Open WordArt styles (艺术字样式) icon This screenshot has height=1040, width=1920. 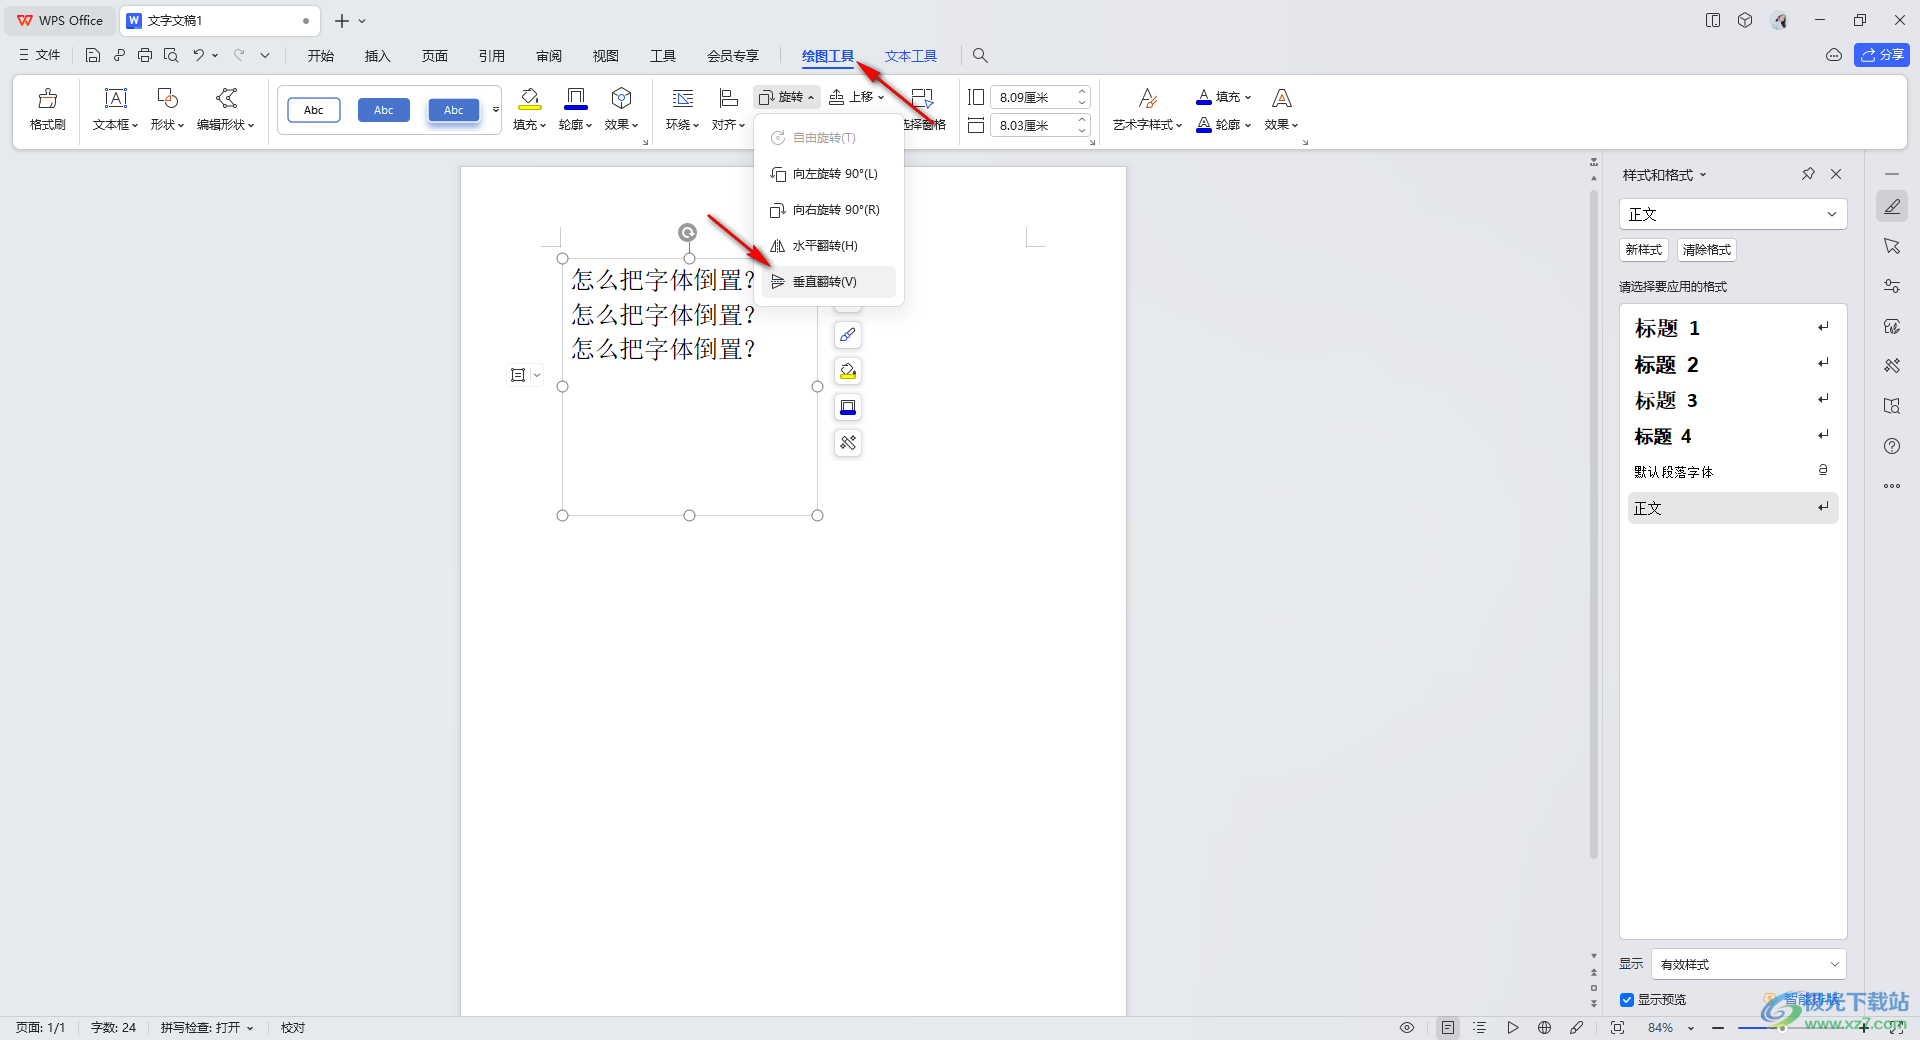pos(1148,98)
